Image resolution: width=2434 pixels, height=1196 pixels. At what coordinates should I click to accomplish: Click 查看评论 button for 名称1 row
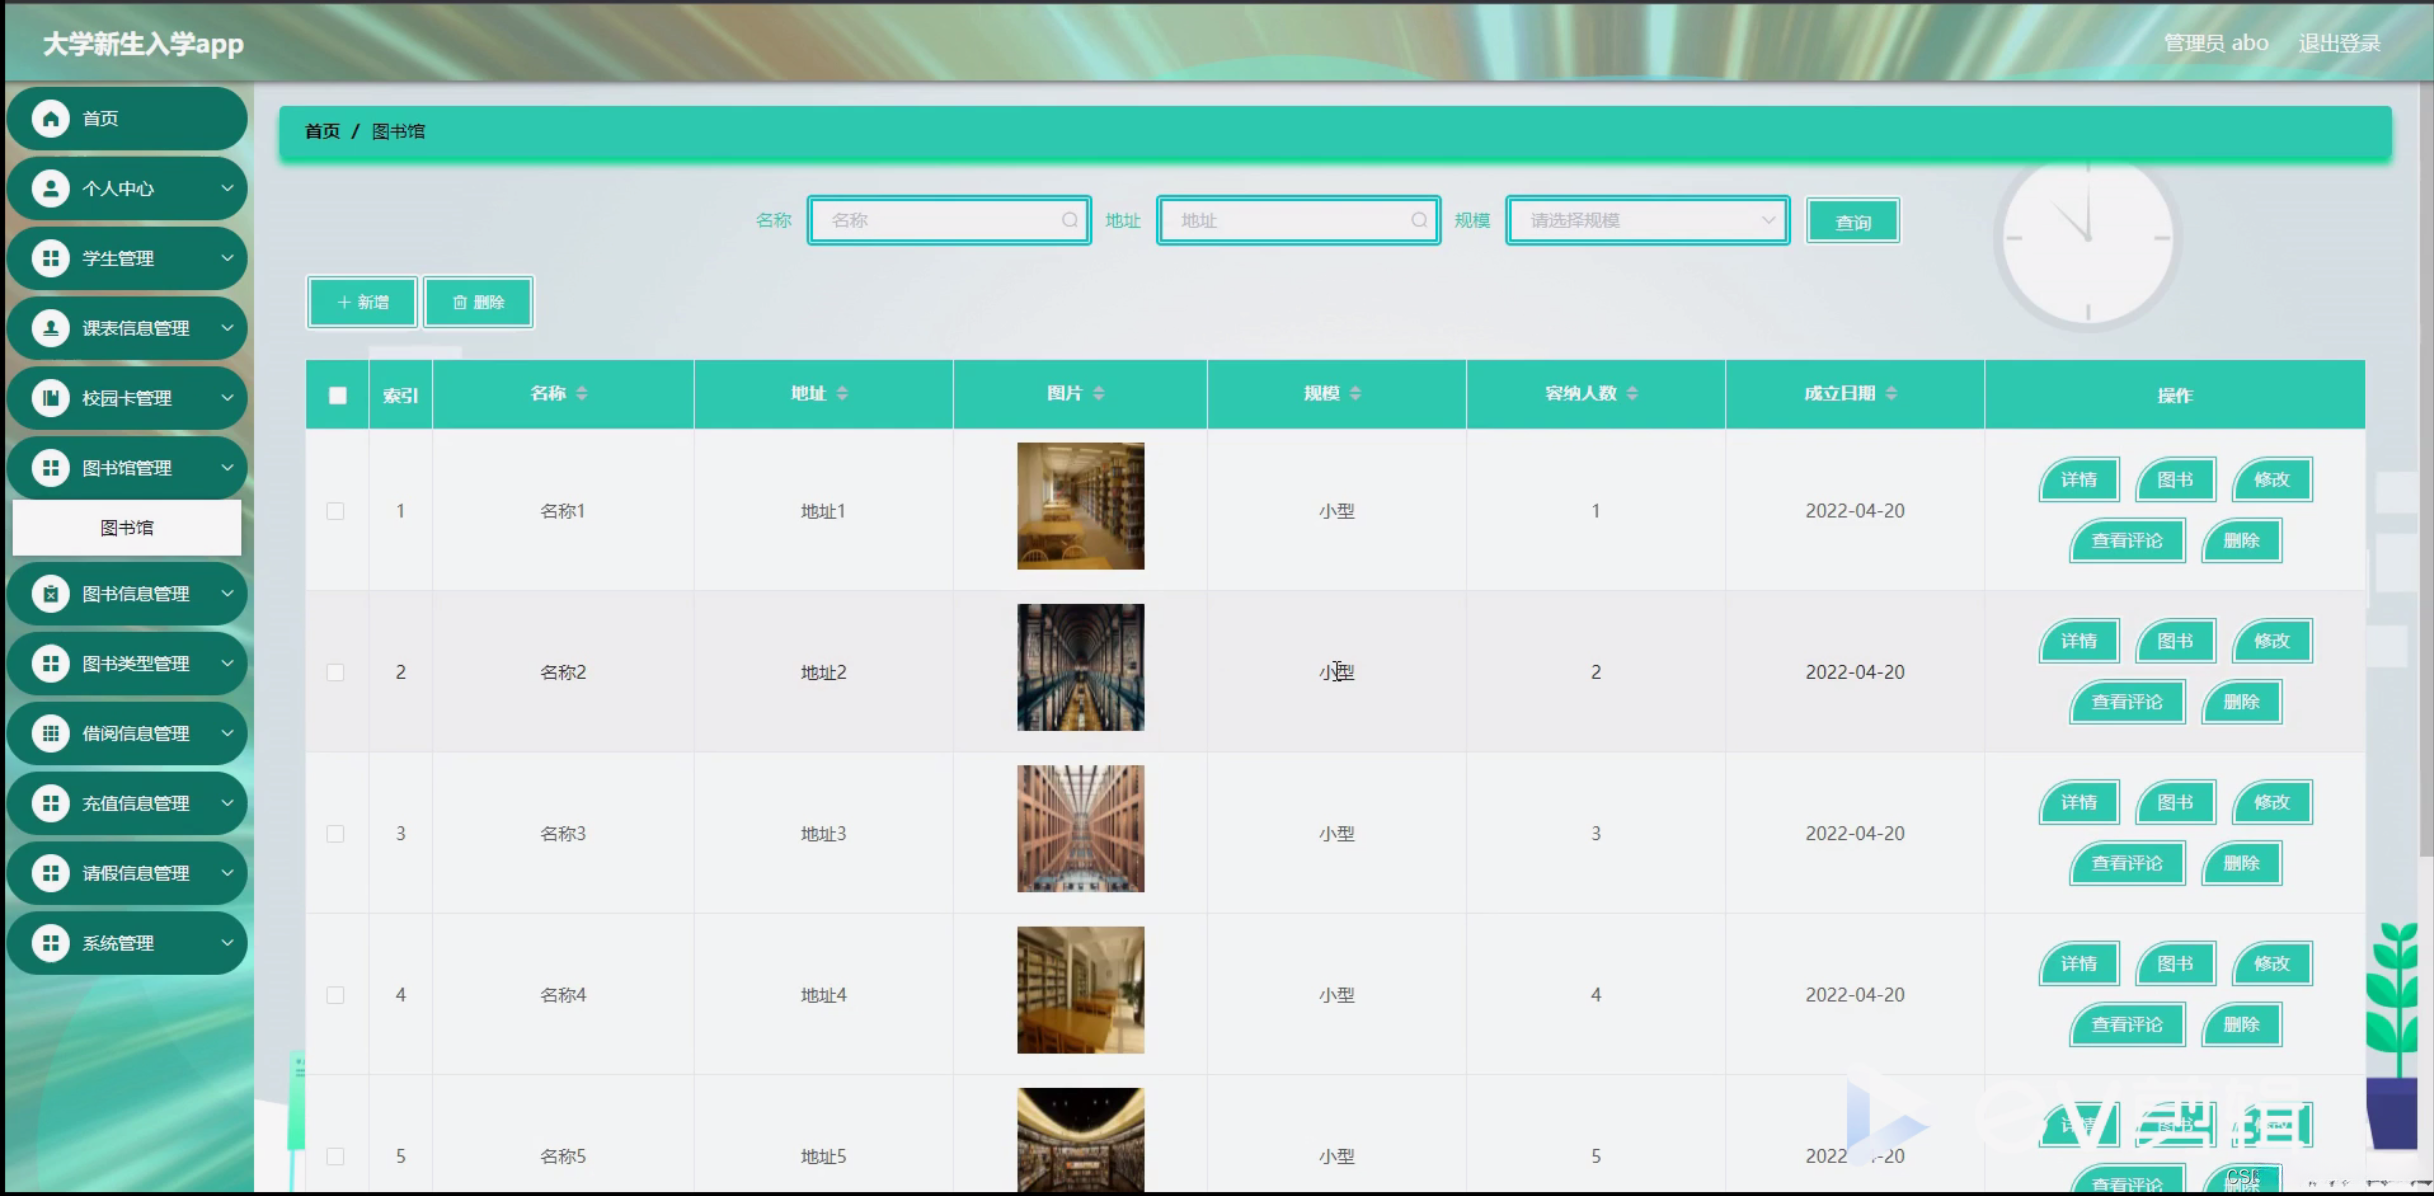(2126, 541)
